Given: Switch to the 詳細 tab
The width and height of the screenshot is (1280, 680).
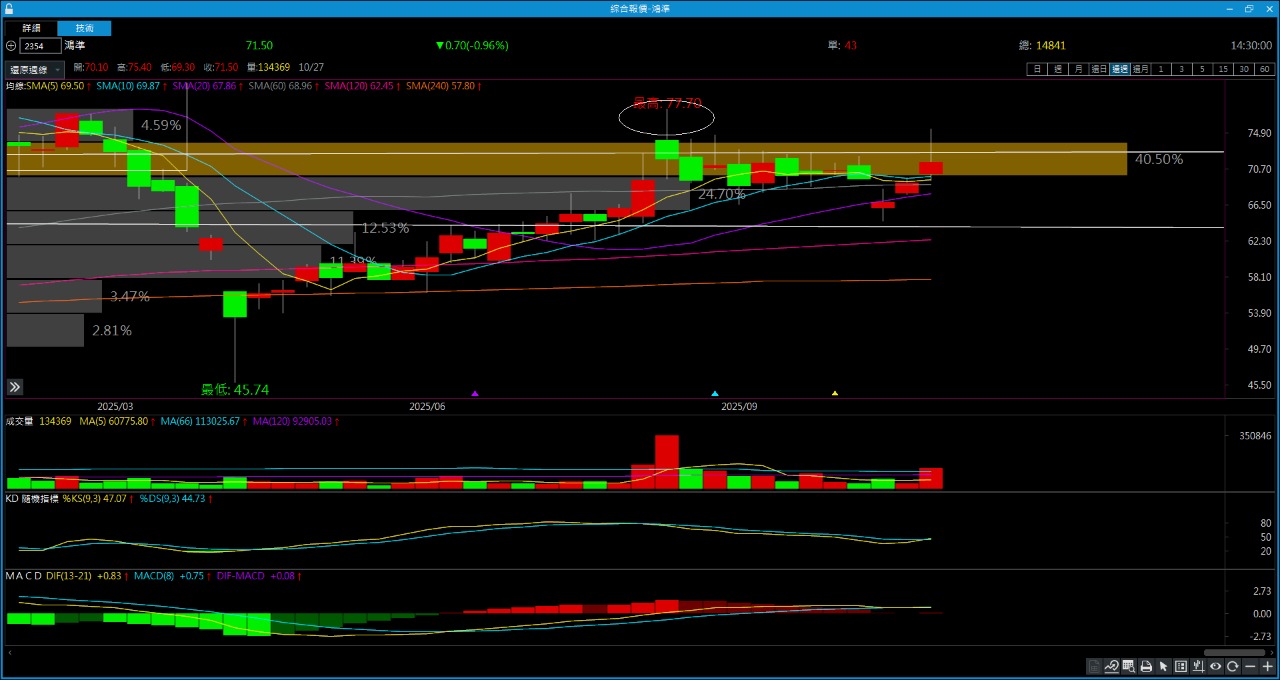Looking at the screenshot, I should click(31, 28).
